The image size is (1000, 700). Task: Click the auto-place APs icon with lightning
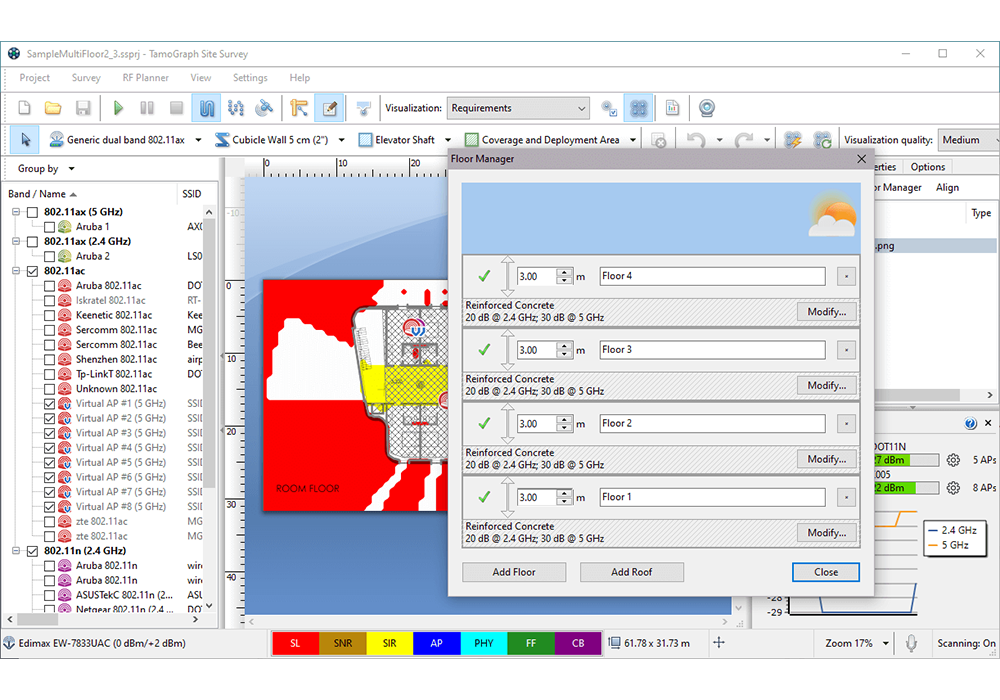793,140
